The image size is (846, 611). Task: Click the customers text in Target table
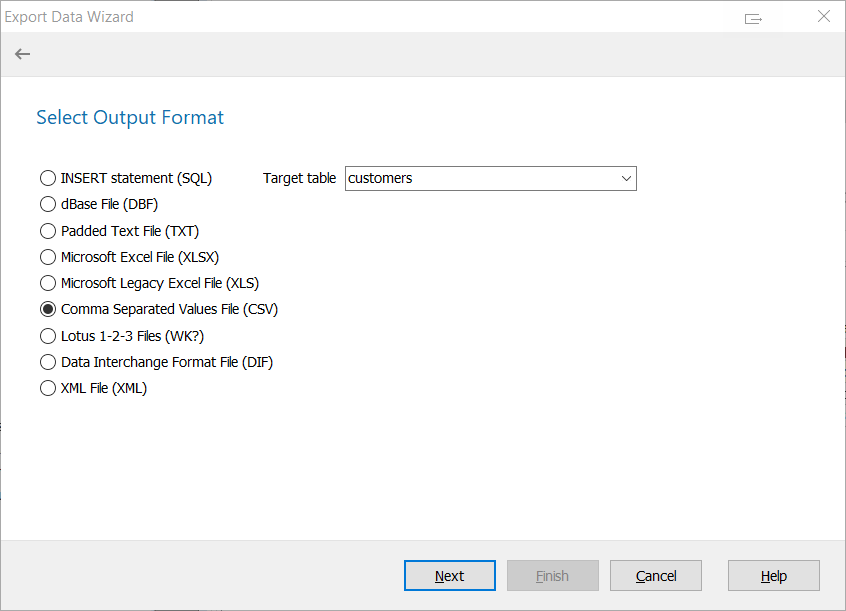(381, 179)
